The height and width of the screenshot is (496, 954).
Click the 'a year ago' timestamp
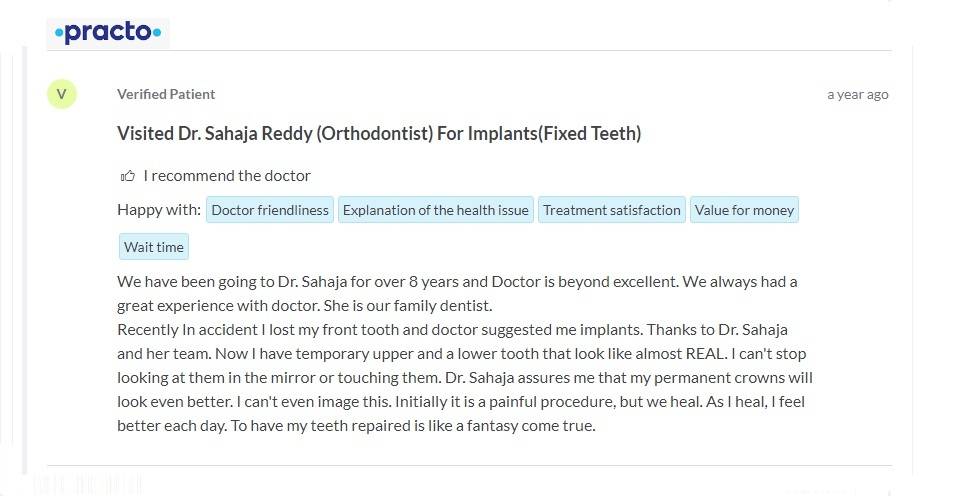tap(857, 94)
